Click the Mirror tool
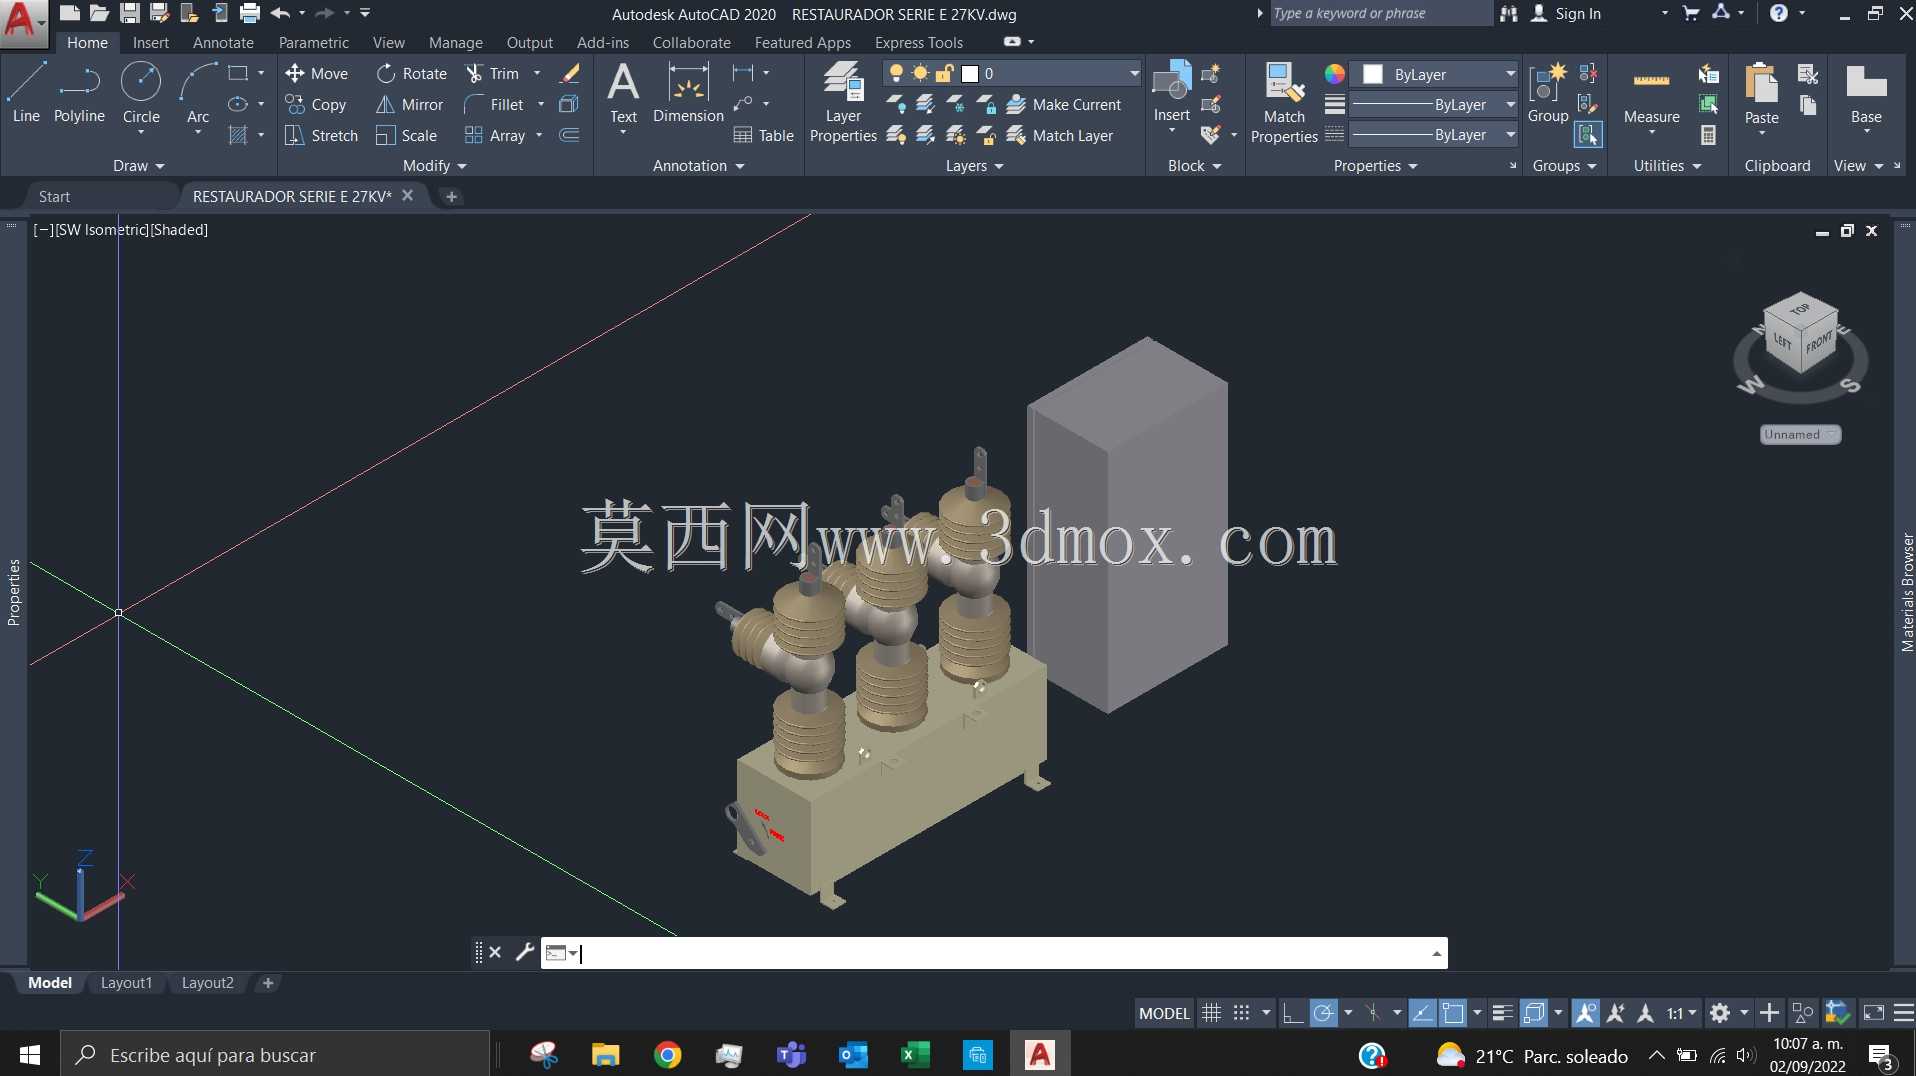Image resolution: width=1916 pixels, height=1076 pixels. (409, 104)
